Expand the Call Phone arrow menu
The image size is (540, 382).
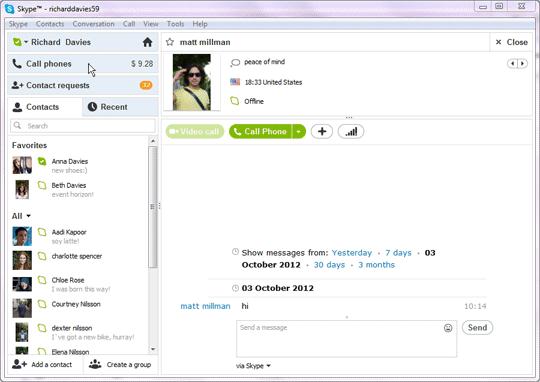coord(299,131)
